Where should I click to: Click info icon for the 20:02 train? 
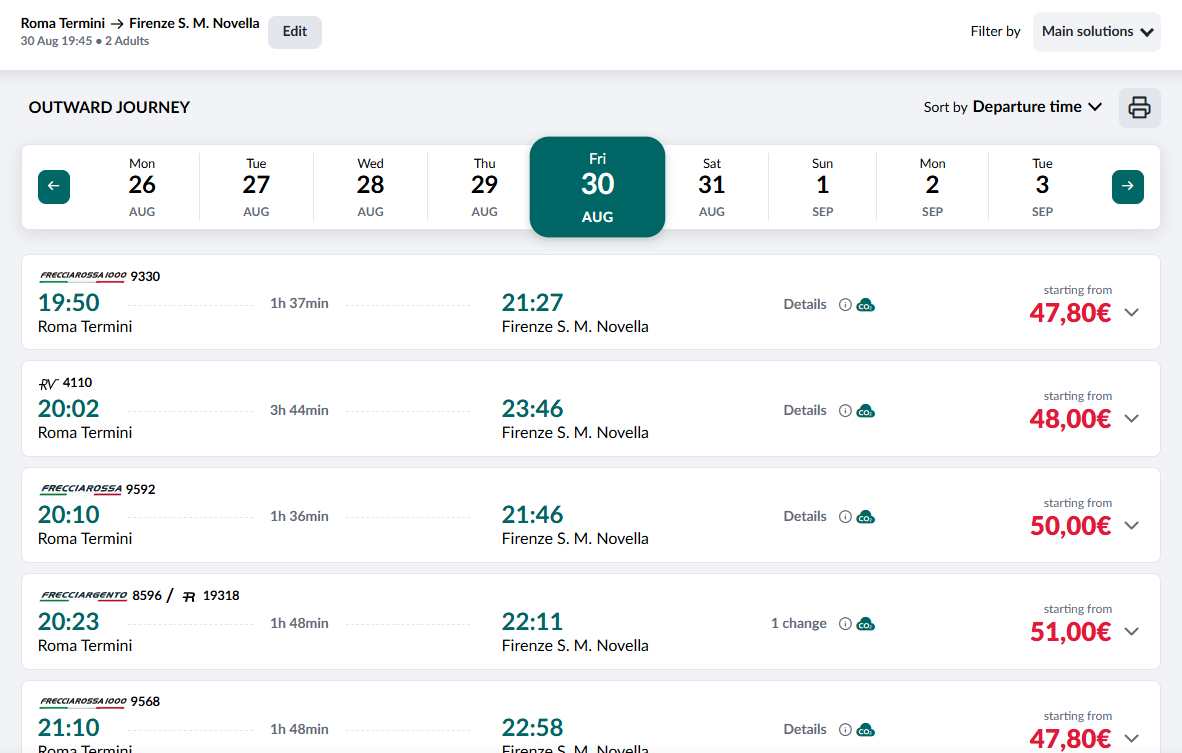[845, 411]
